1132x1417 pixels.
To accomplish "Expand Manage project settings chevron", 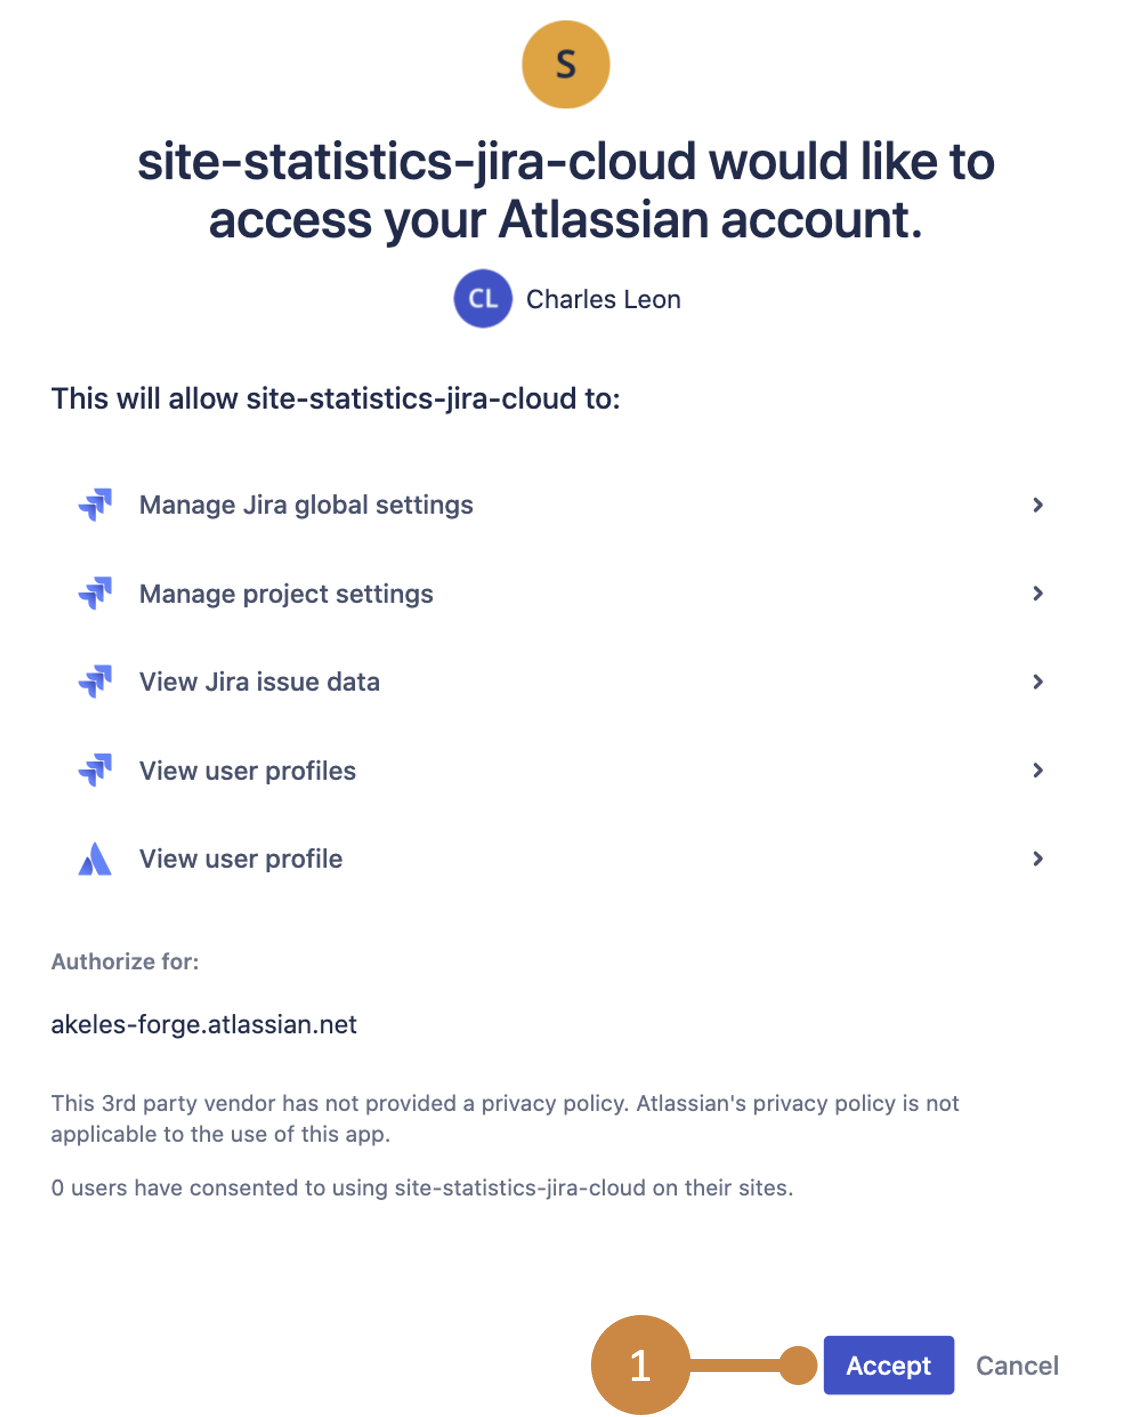I will (x=1038, y=593).
